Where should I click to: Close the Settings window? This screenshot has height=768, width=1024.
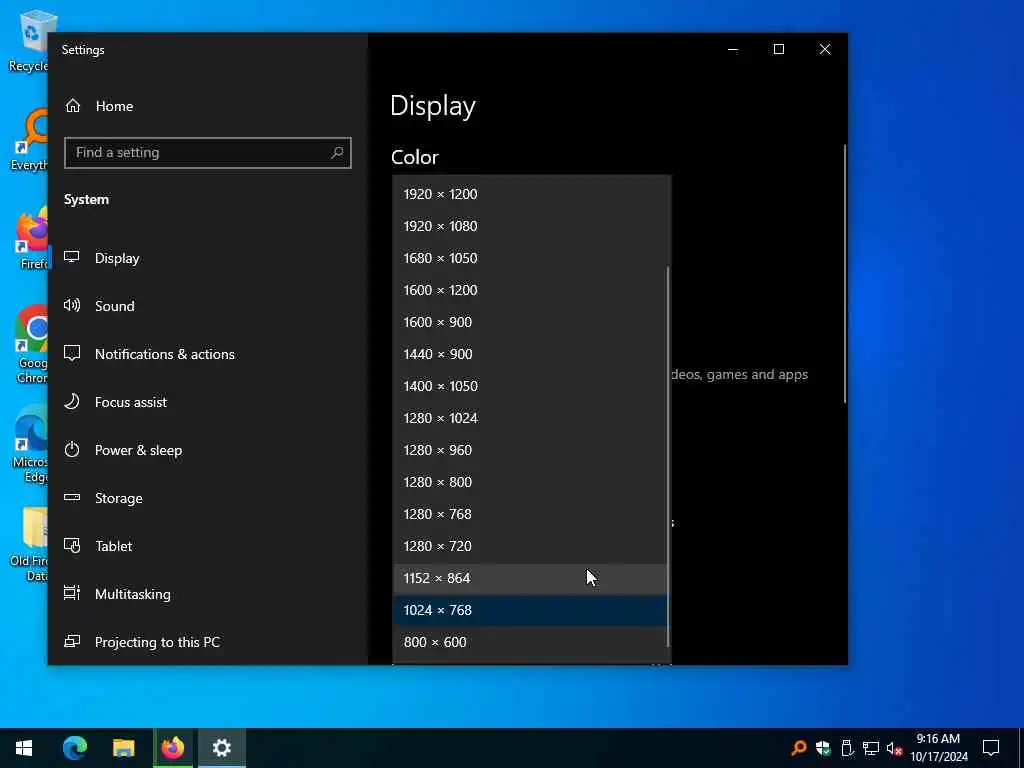825,50
